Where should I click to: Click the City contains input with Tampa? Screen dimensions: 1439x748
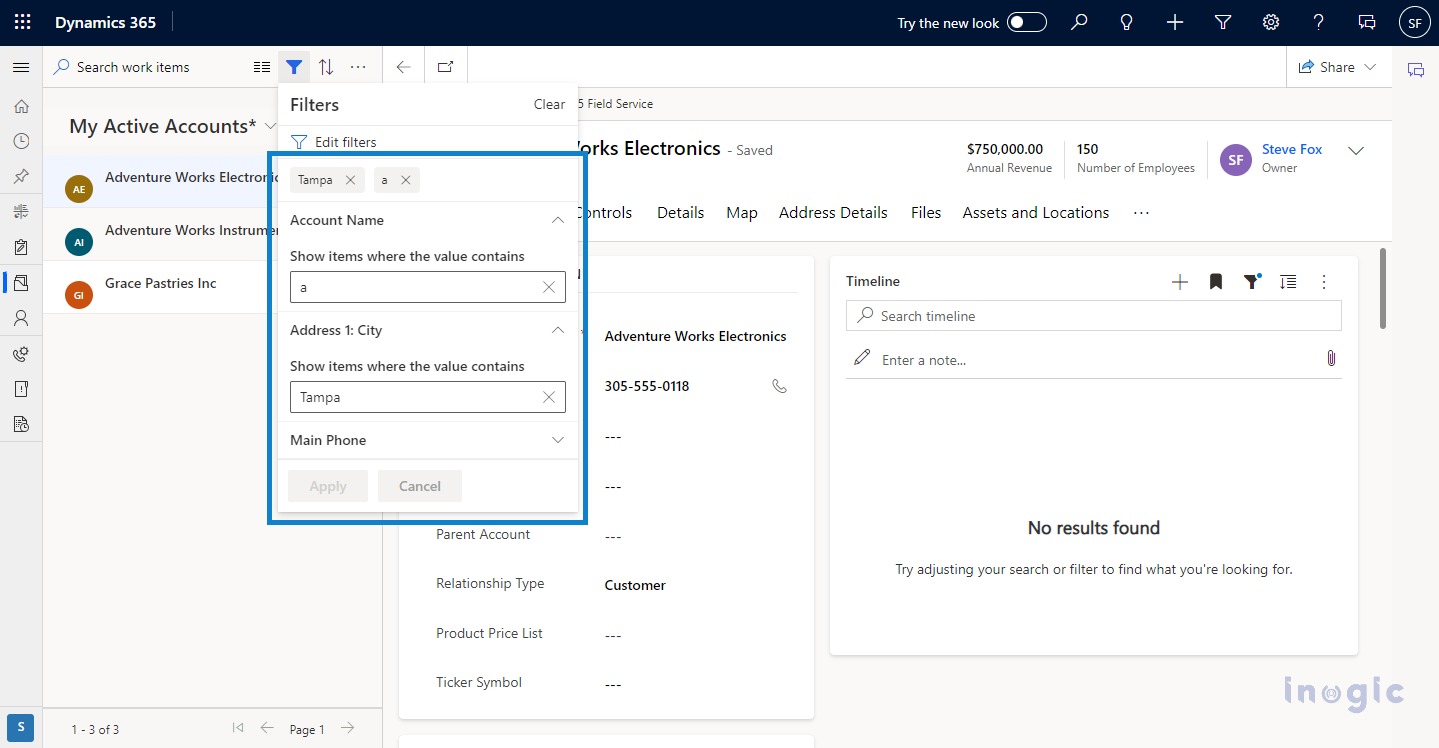click(x=428, y=397)
